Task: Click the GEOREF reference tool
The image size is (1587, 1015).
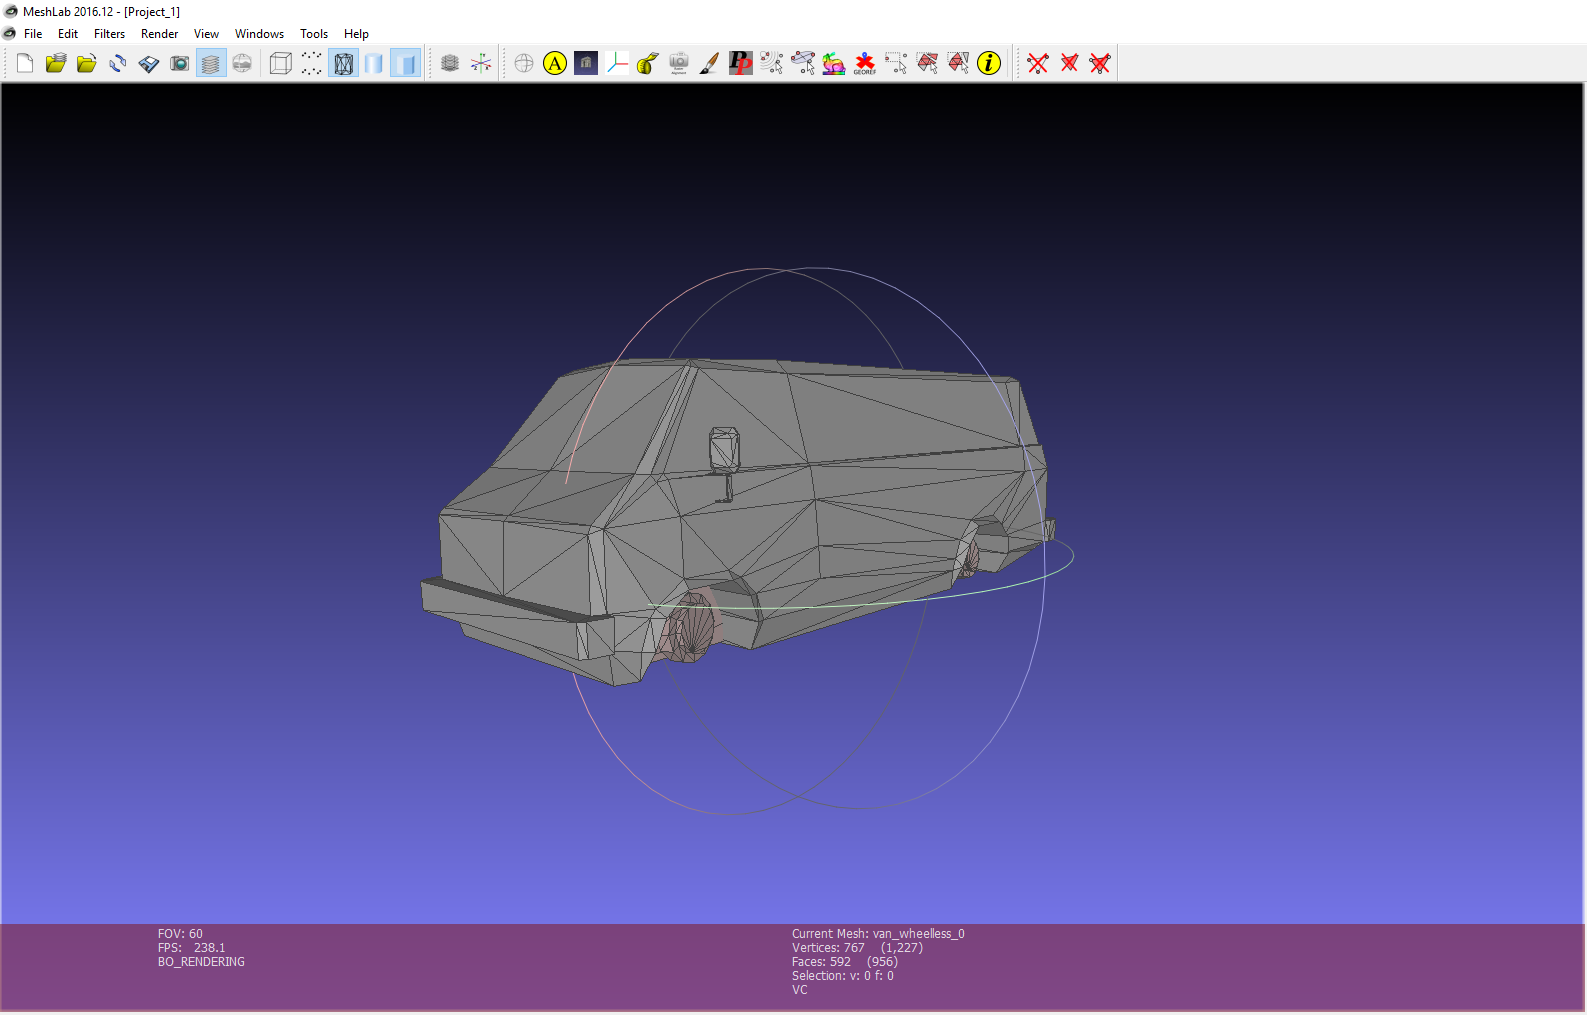Action: pos(865,64)
